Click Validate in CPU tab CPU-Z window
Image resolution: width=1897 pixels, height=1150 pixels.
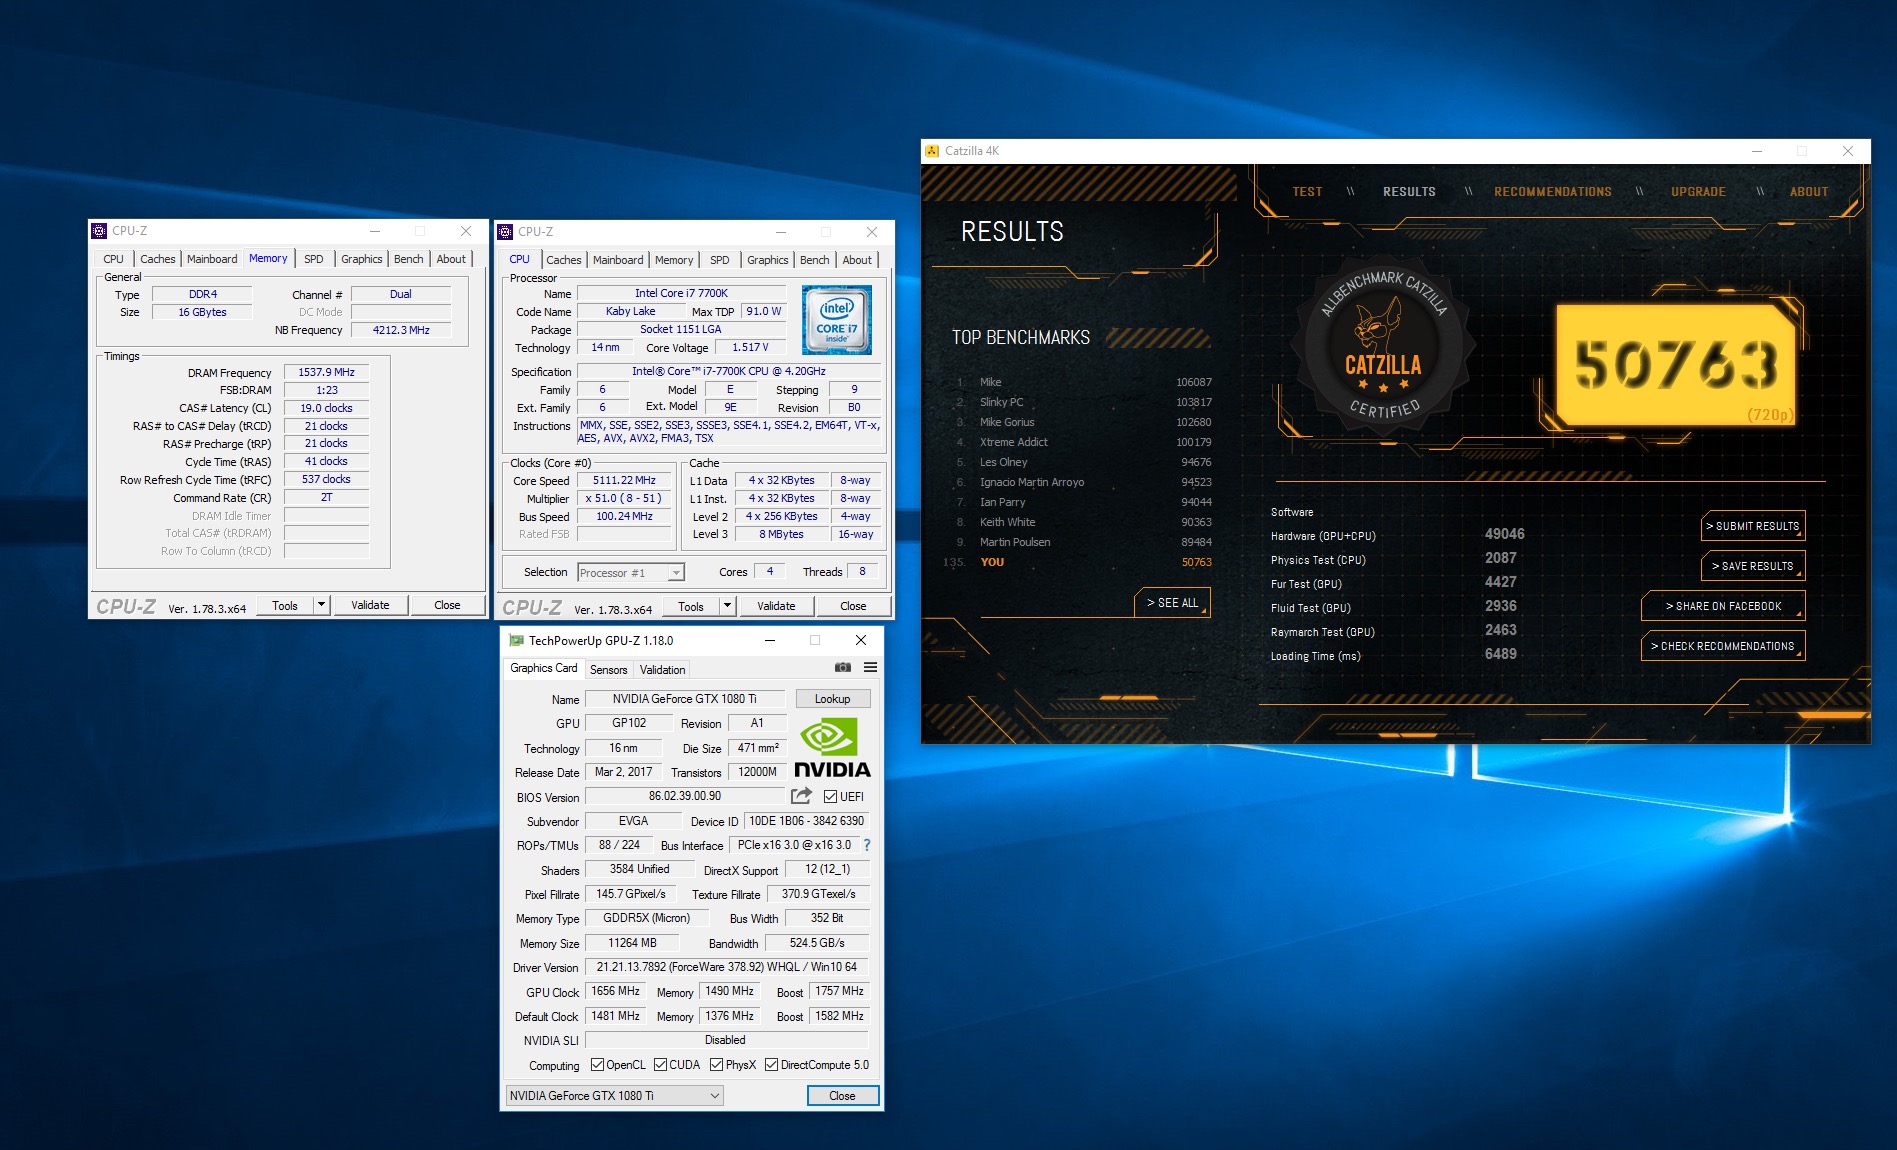click(776, 606)
